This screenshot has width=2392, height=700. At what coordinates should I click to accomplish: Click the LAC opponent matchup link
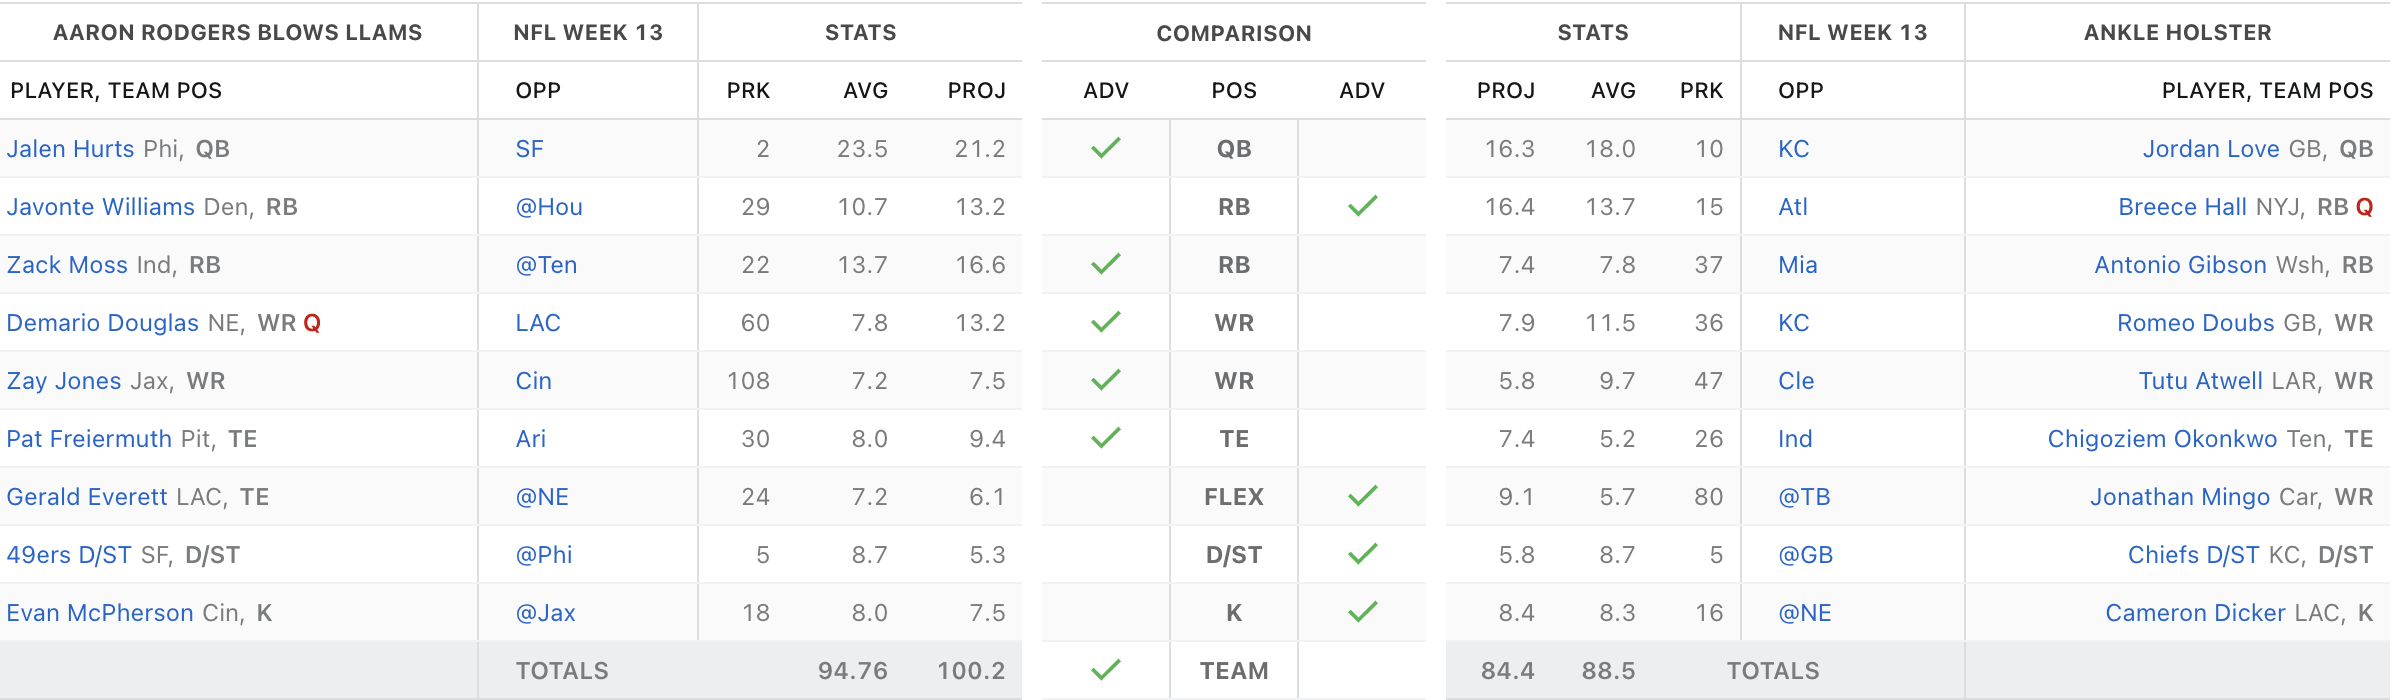click(538, 323)
